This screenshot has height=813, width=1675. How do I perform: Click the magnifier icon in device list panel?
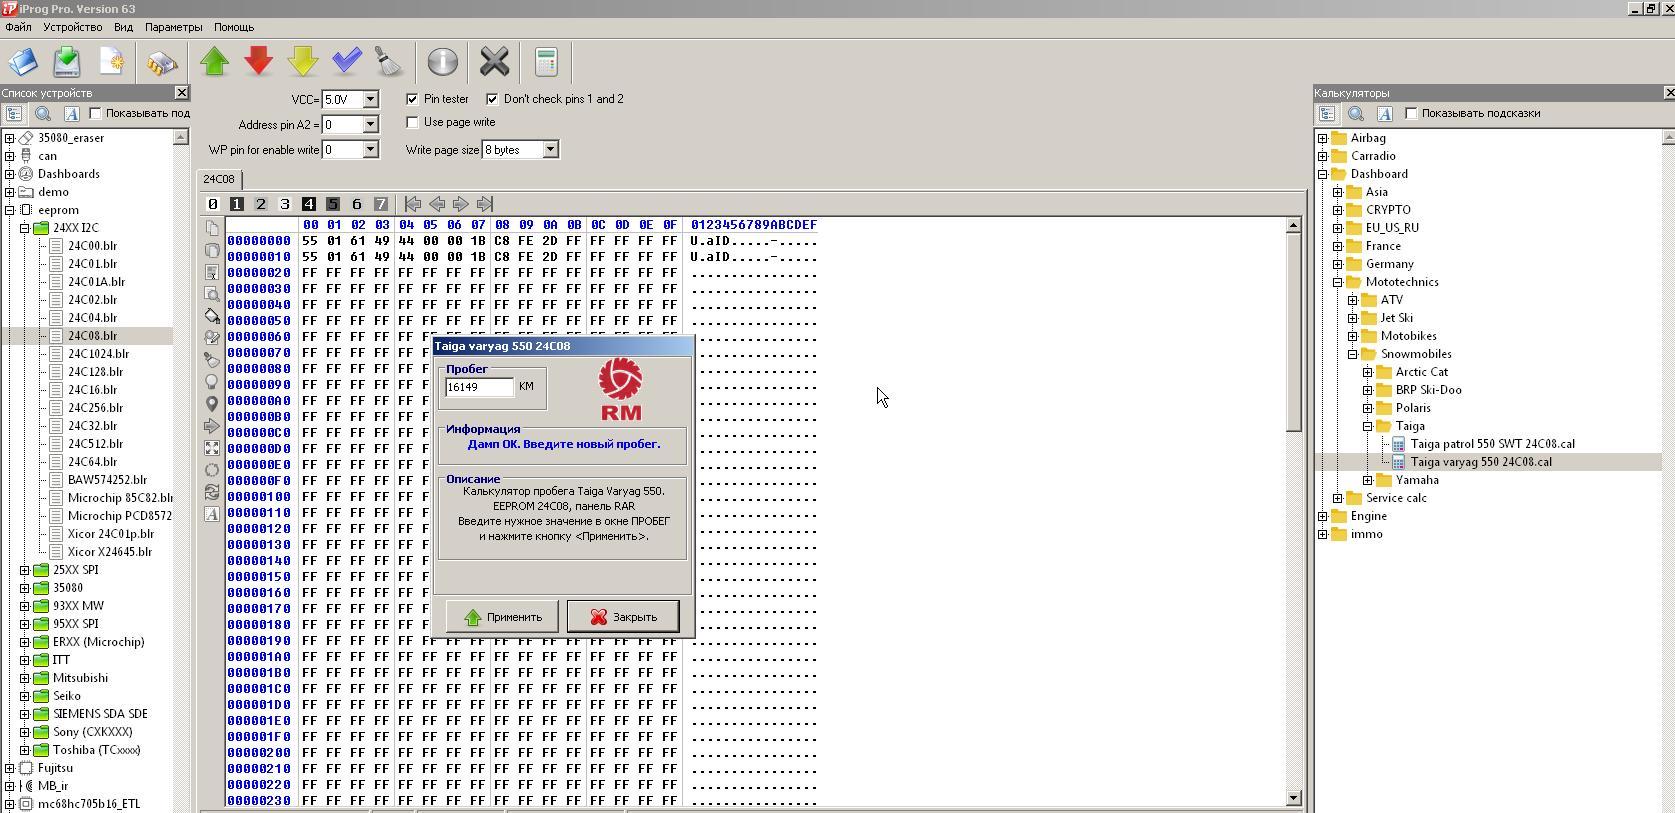(x=43, y=114)
